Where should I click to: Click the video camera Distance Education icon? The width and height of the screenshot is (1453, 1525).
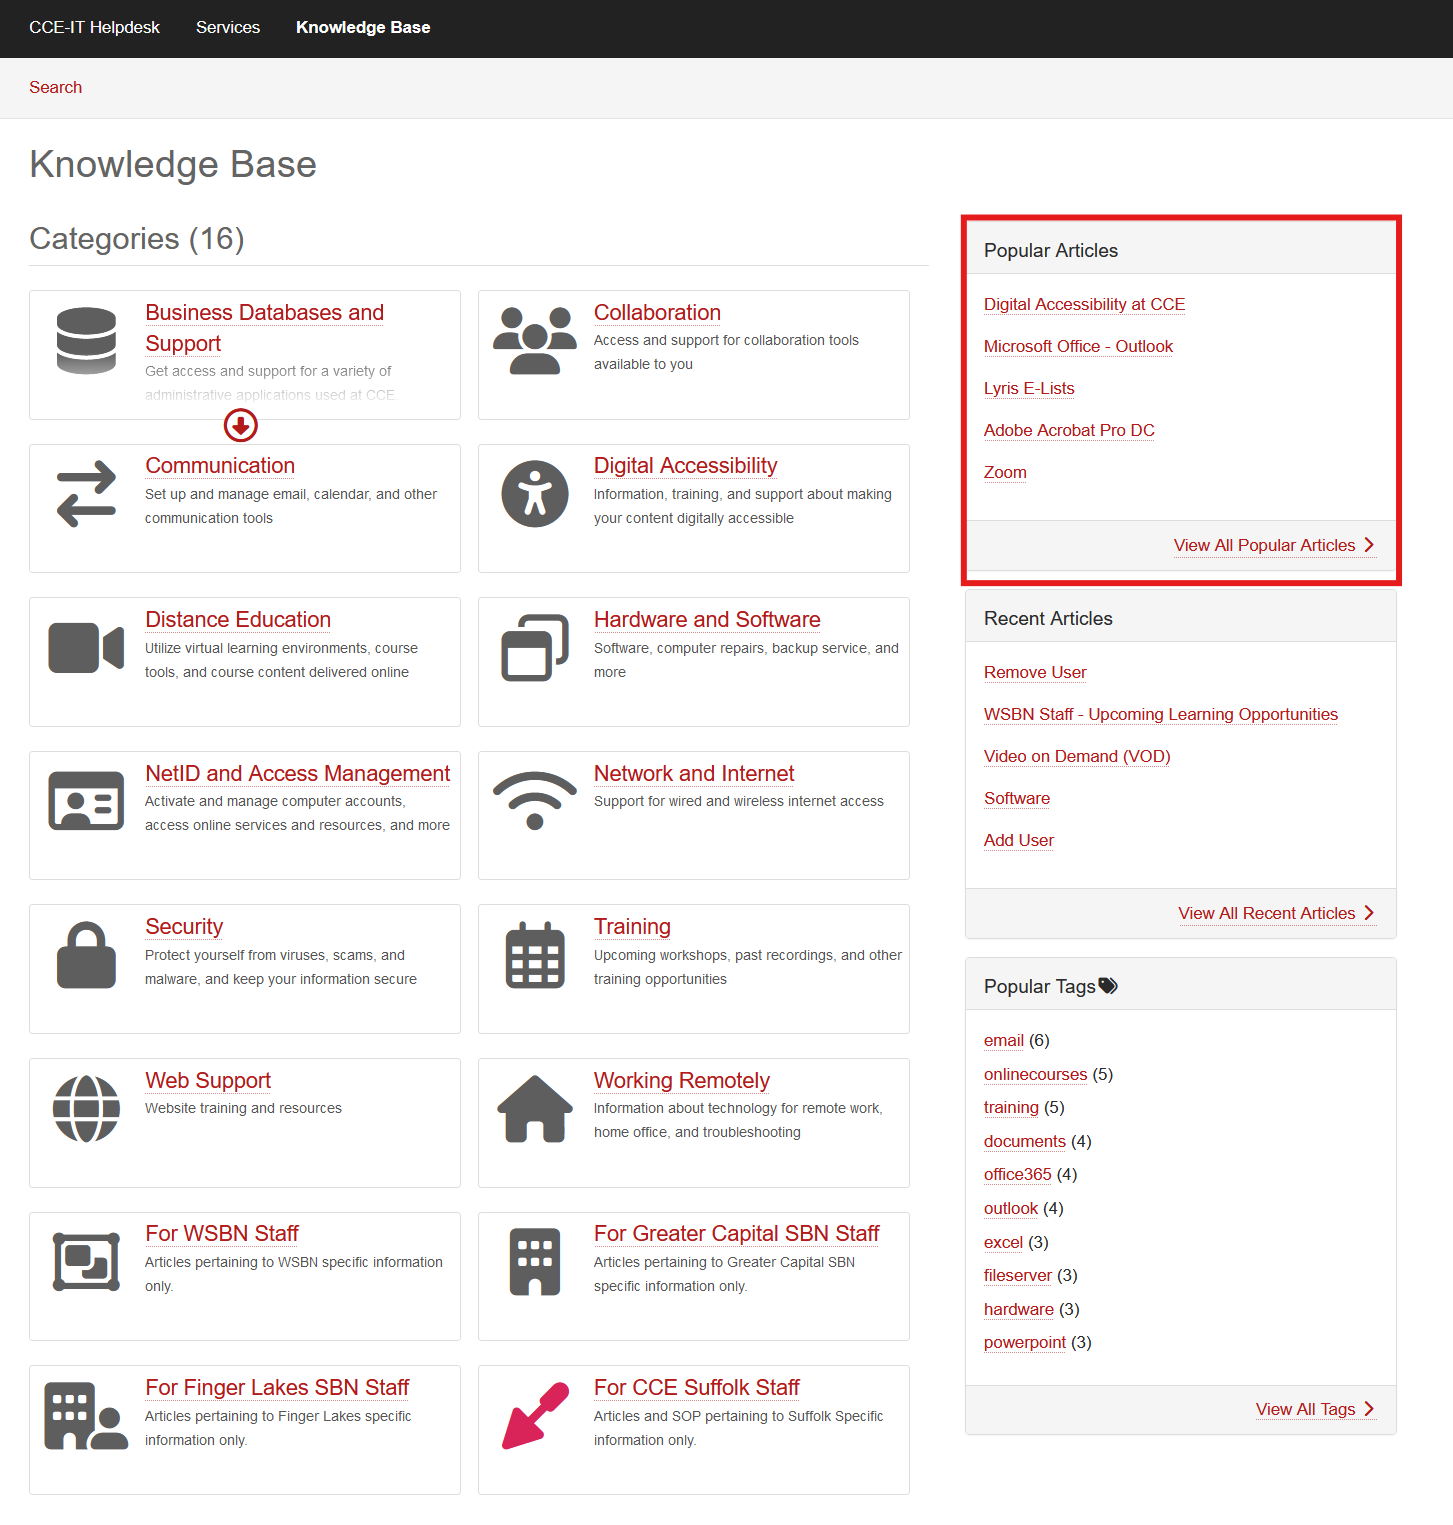[x=86, y=648]
